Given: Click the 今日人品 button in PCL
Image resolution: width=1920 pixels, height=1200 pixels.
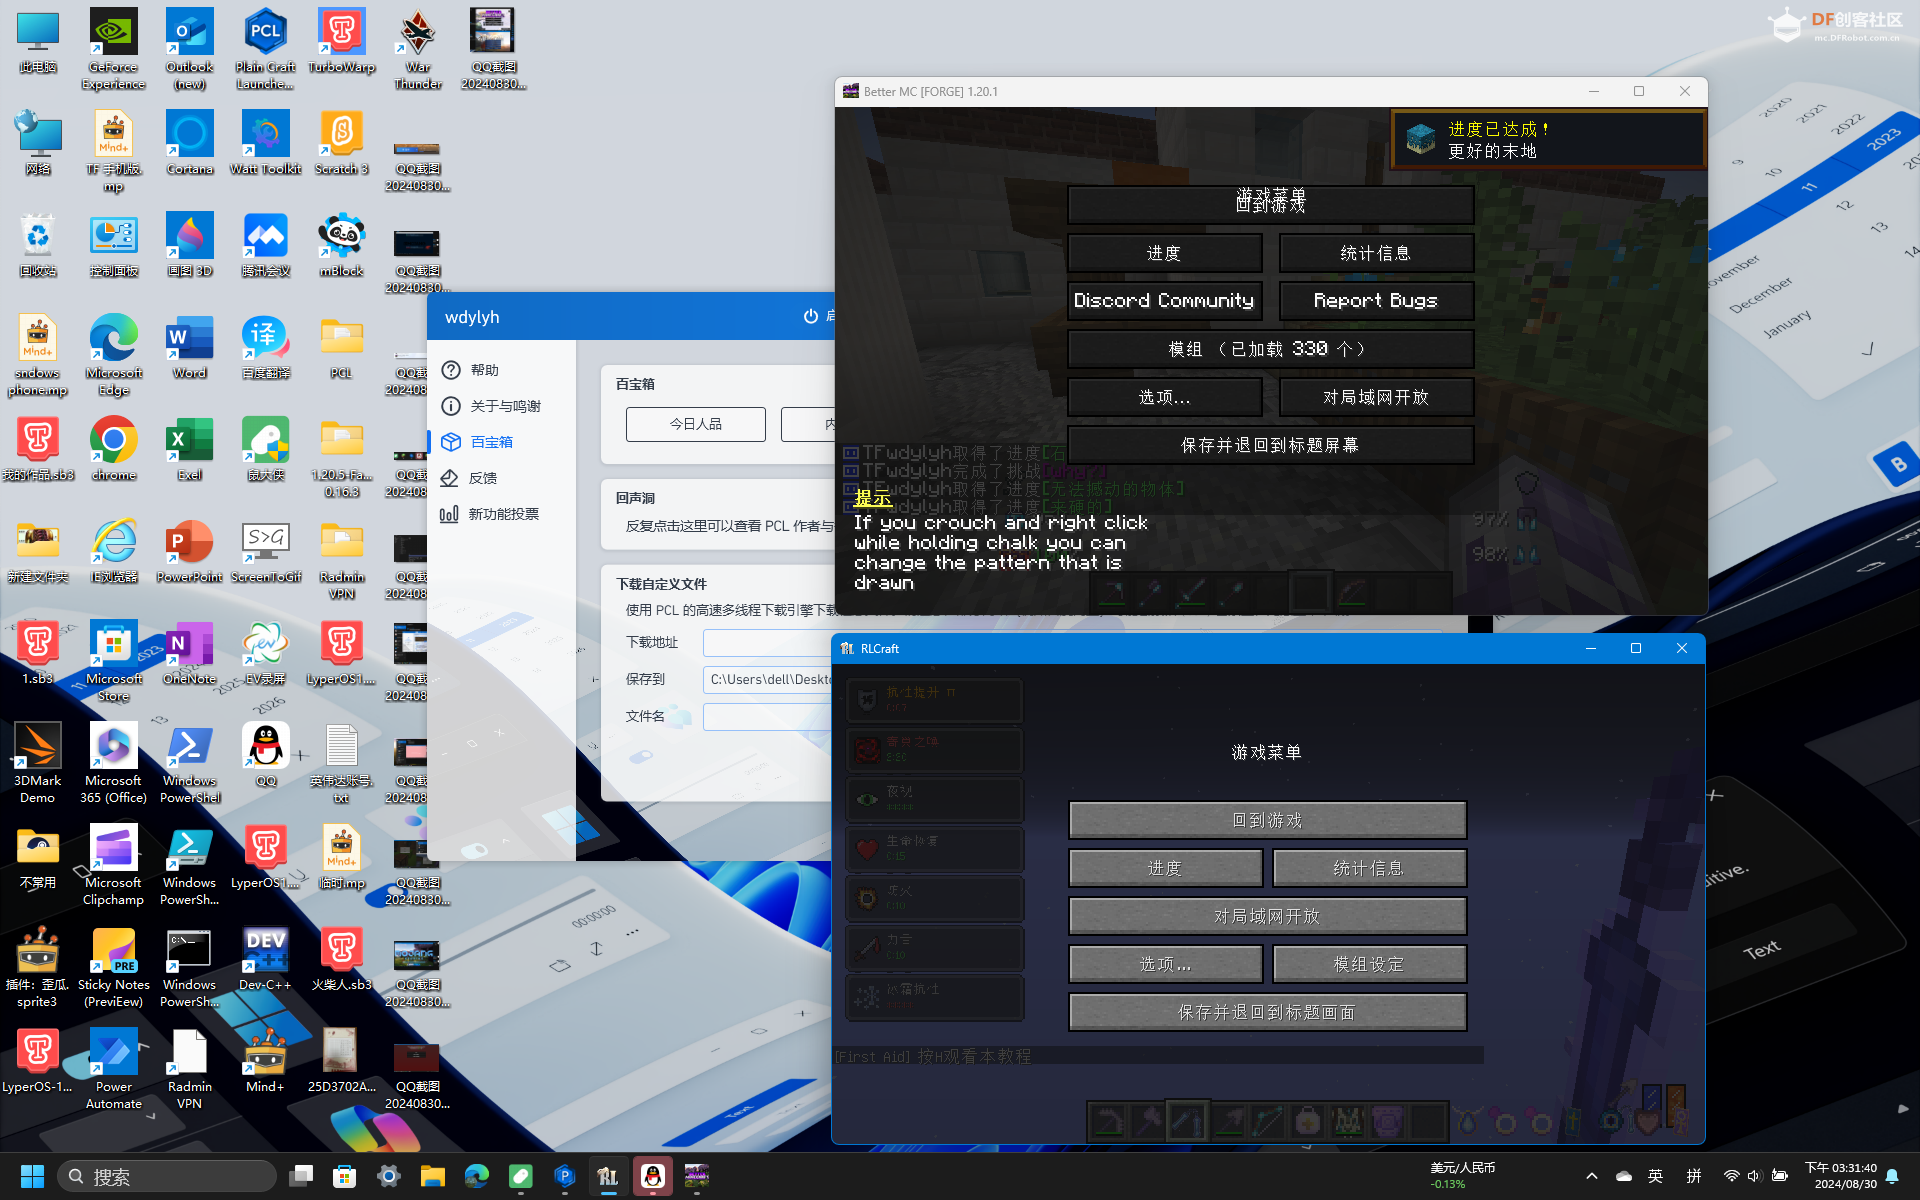Looking at the screenshot, I should pyautogui.click(x=696, y=424).
